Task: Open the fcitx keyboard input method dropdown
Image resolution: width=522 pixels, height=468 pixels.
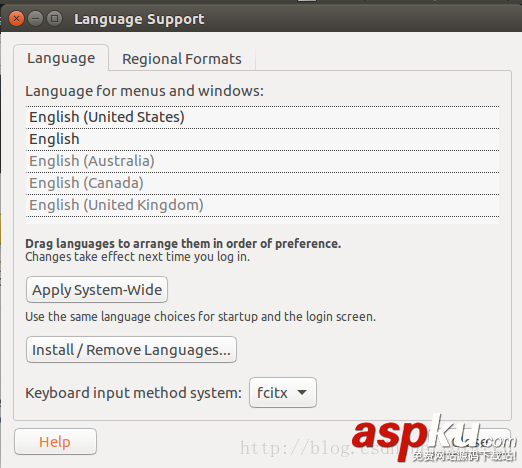Action: coord(283,393)
